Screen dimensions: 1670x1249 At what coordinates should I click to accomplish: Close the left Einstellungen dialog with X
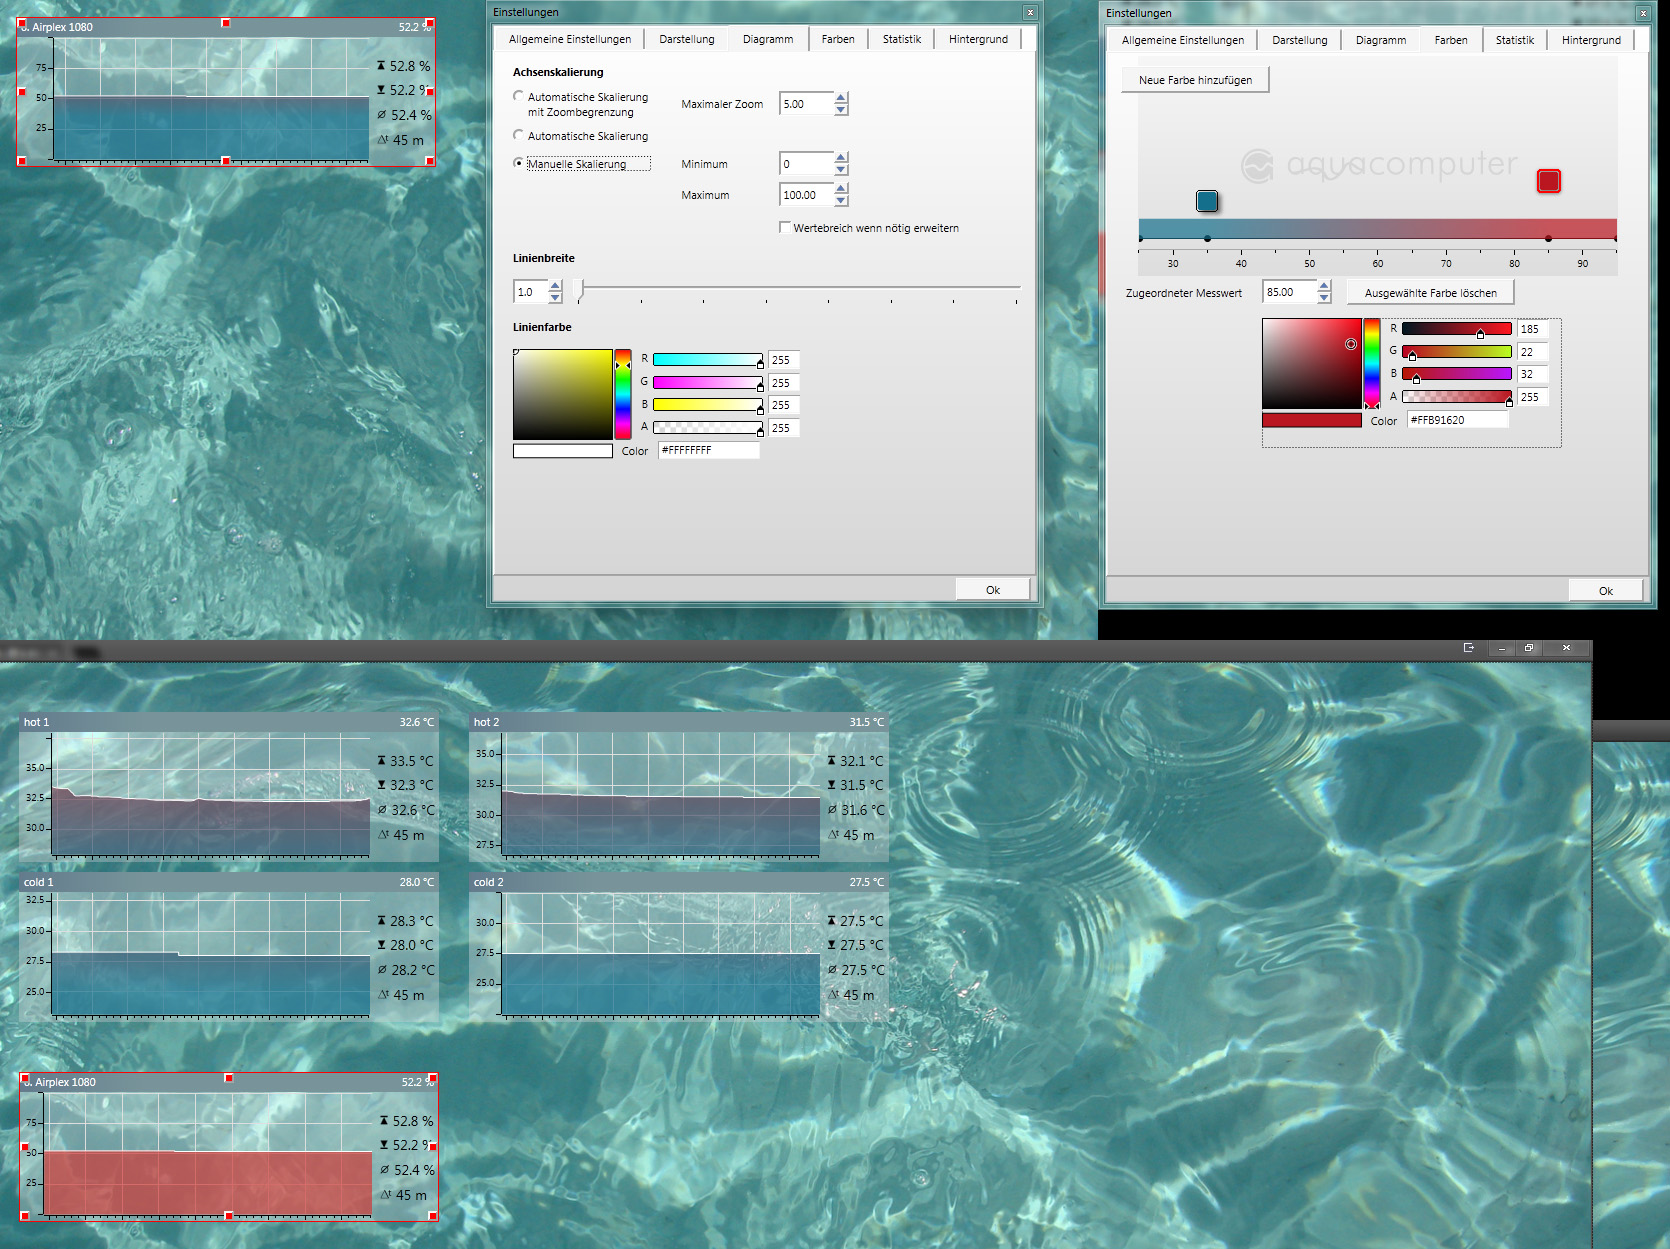click(x=1029, y=12)
